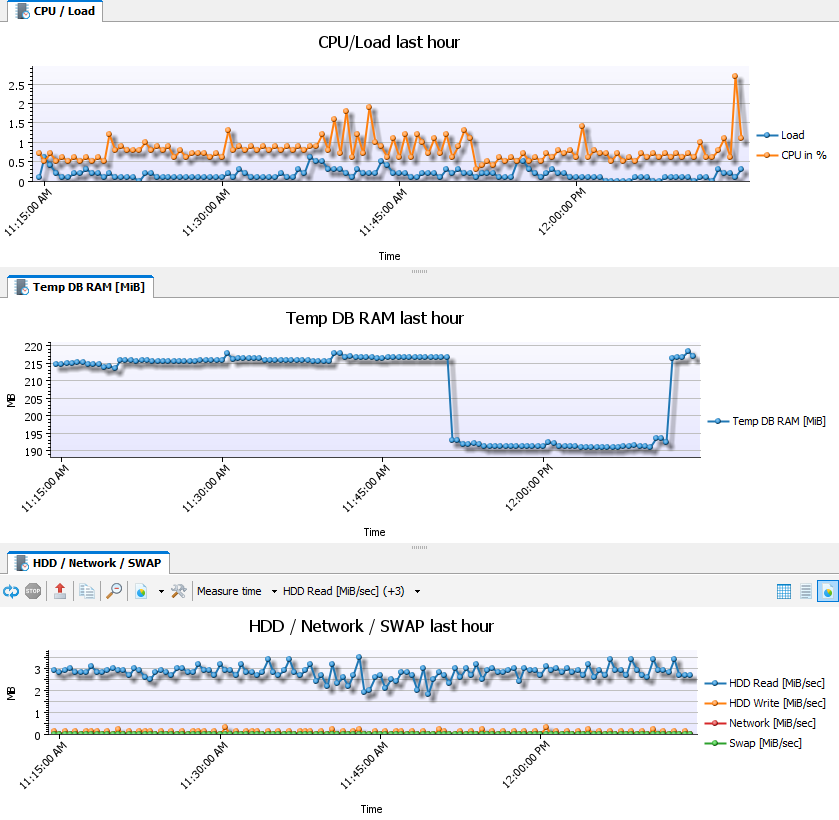Switch to text list view
The image size is (839, 820).
coord(806,591)
